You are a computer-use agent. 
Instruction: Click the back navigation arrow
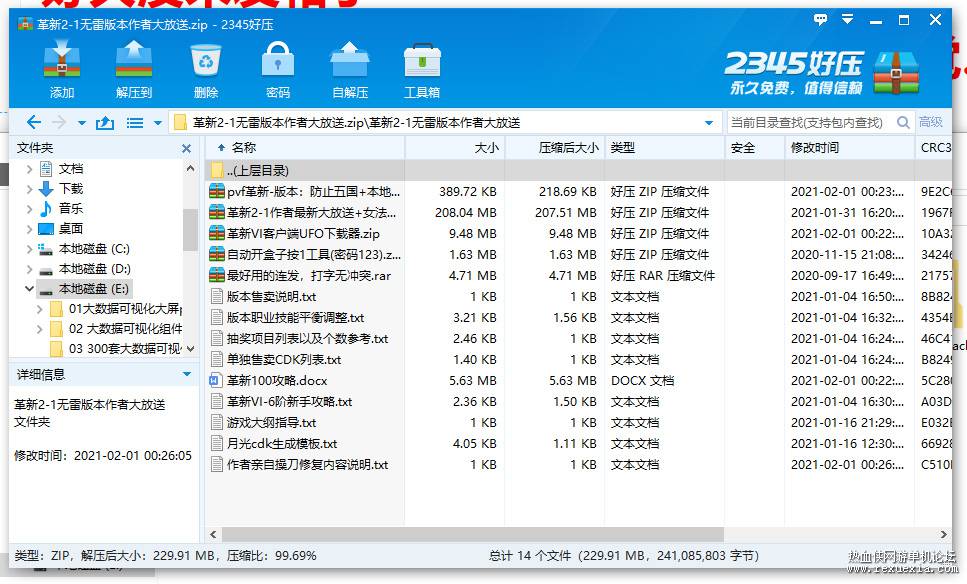34,123
